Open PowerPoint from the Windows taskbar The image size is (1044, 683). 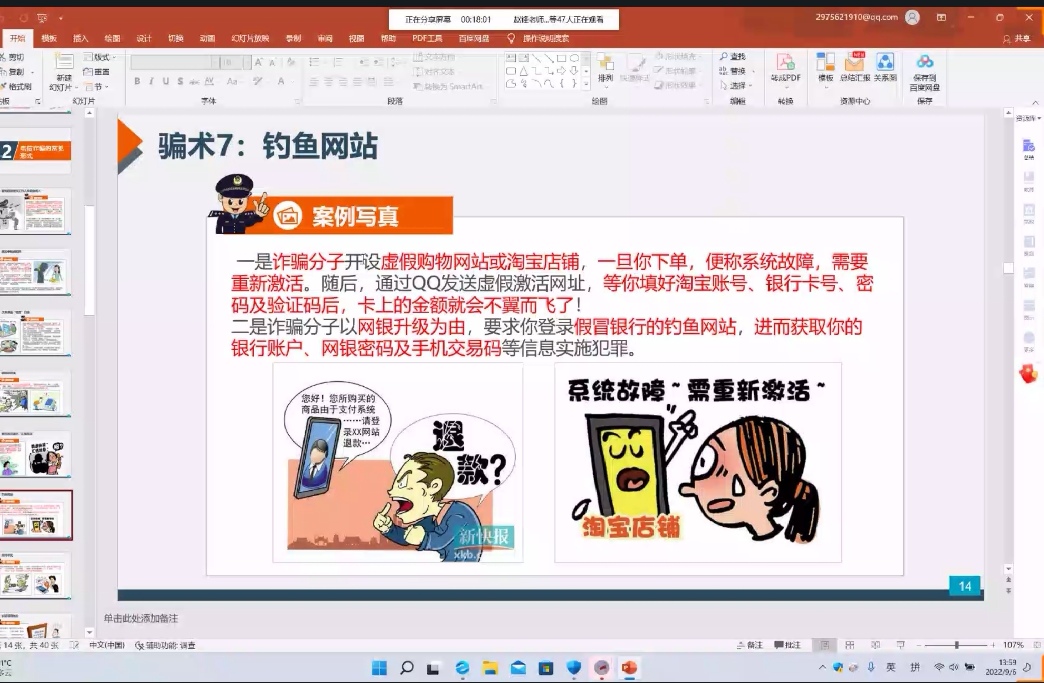click(629, 667)
